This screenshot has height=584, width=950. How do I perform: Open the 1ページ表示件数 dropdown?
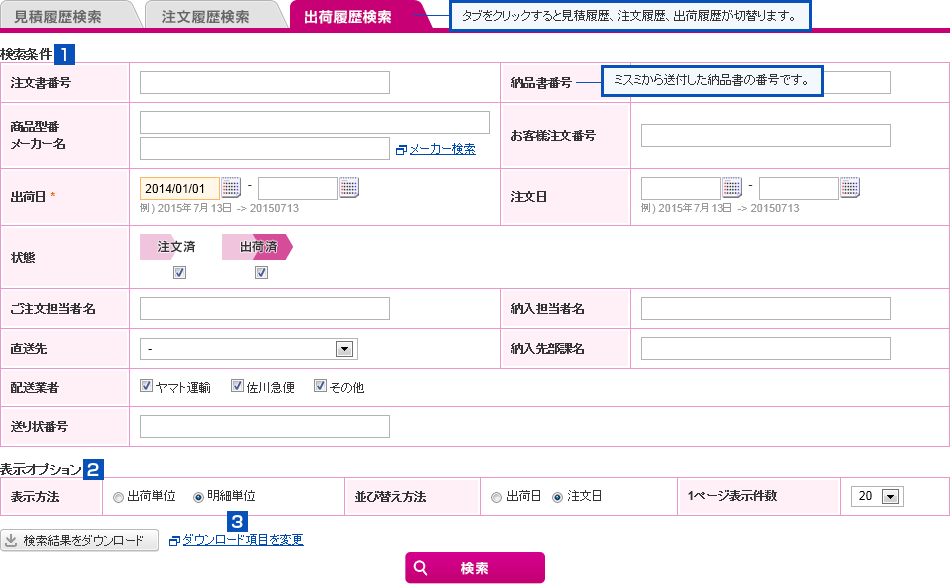pyautogui.click(x=891, y=496)
